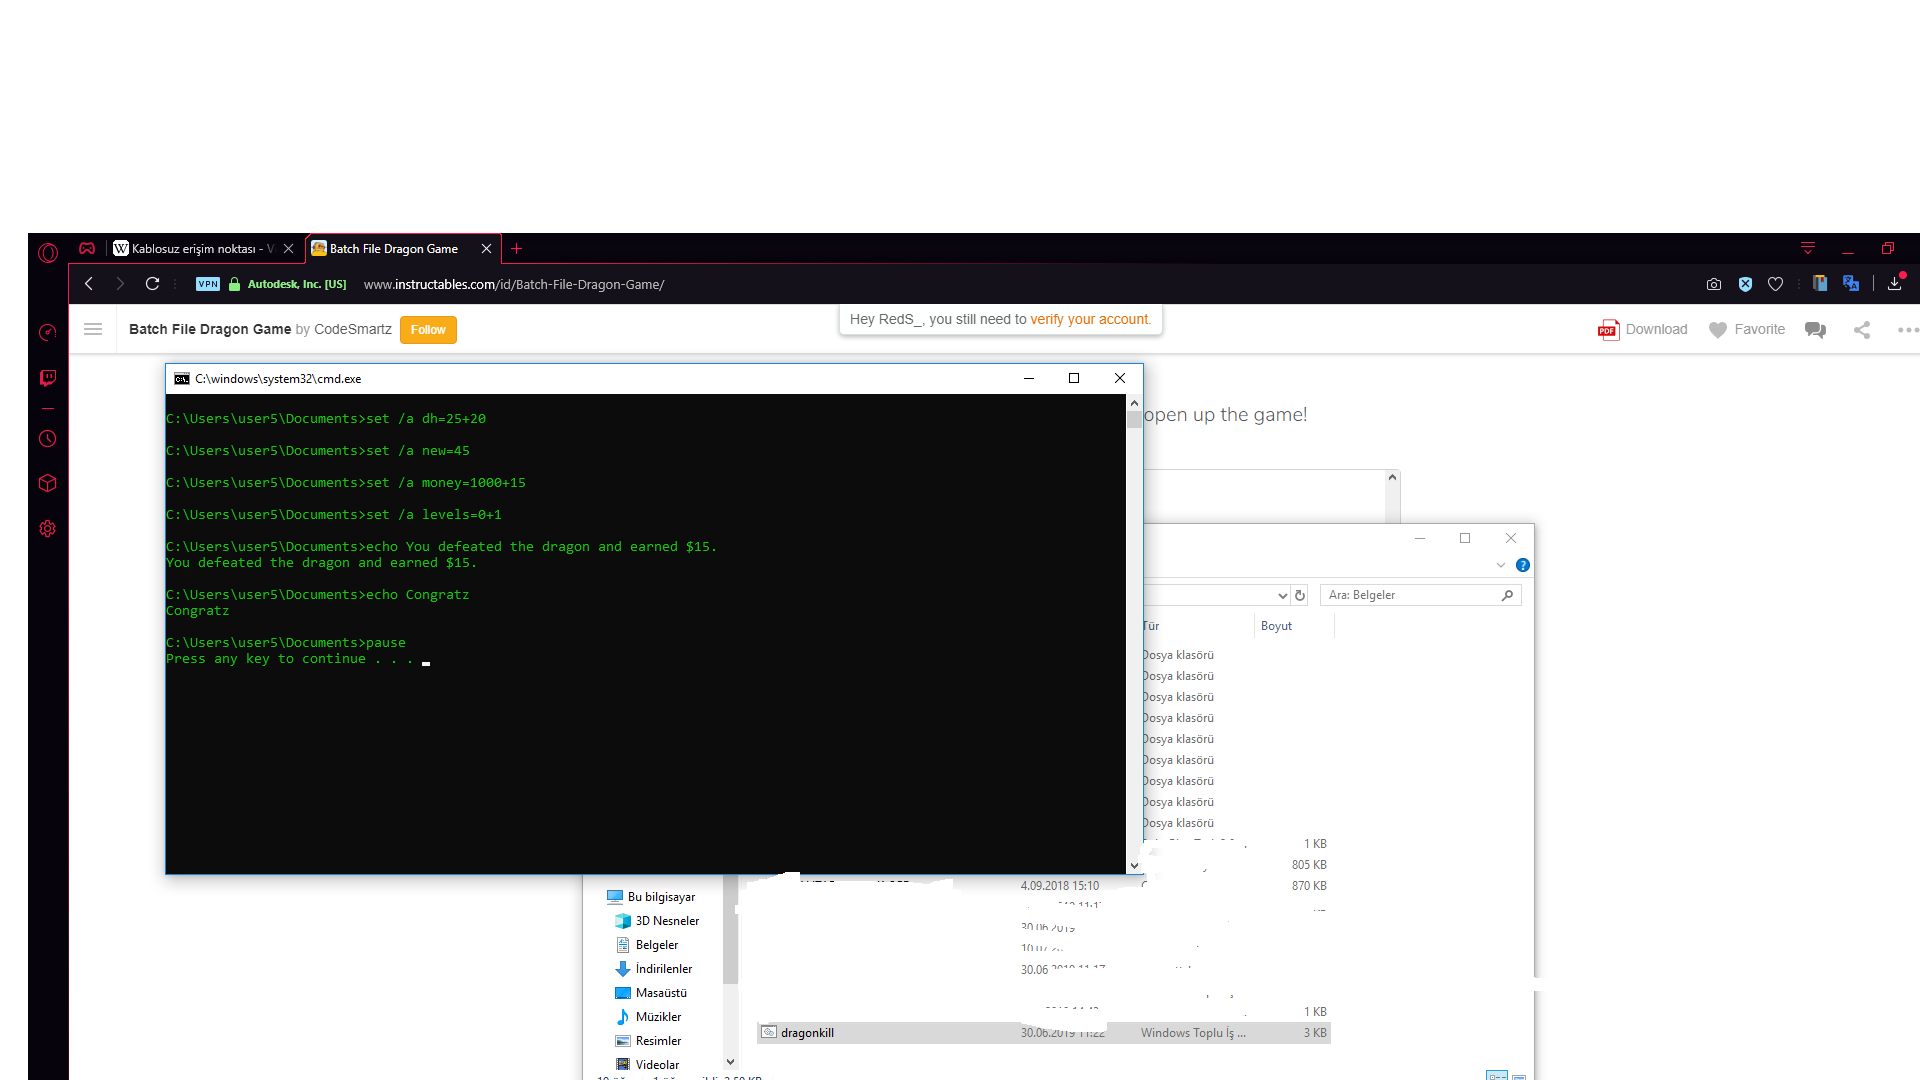Open the three-dot more options menu
The width and height of the screenshot is (1920, 1080).
click(1908, 329)
